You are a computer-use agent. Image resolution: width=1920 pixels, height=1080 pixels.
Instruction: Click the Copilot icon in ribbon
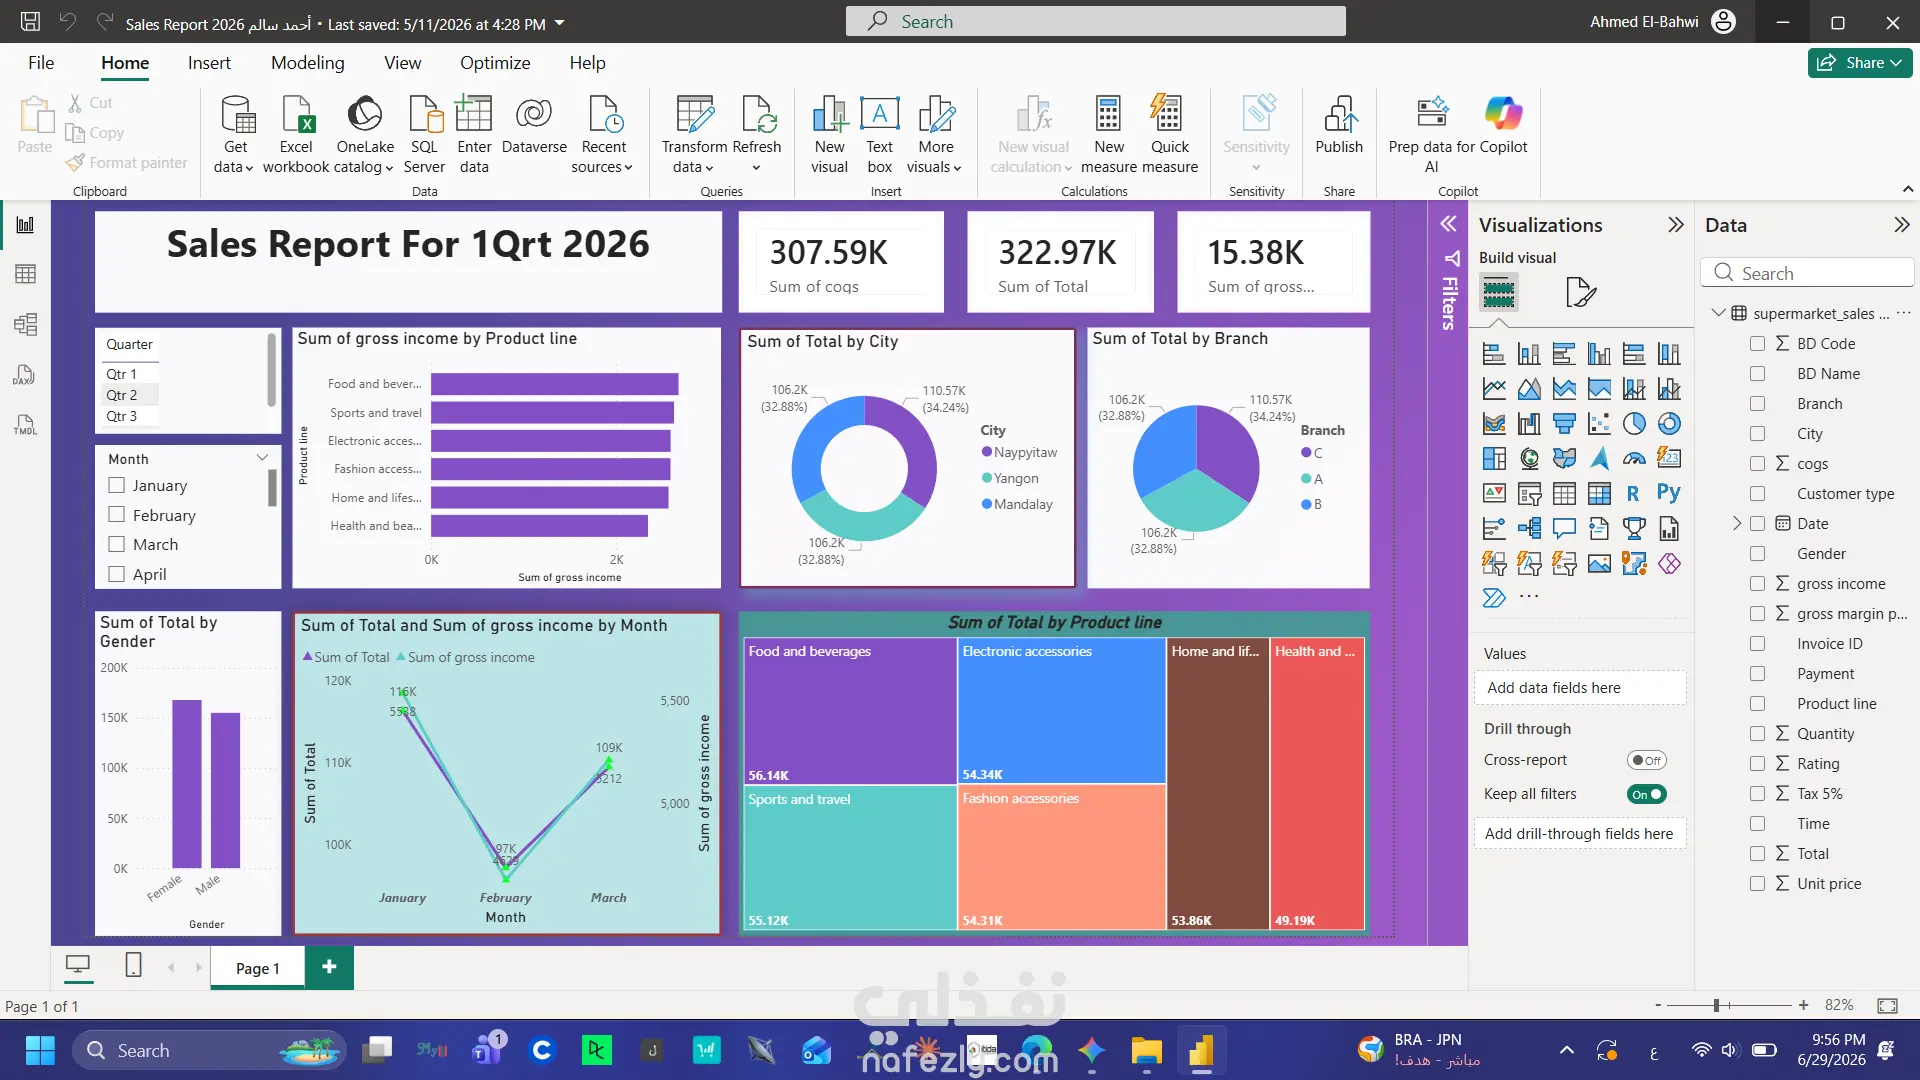[x=1503, y=114]
